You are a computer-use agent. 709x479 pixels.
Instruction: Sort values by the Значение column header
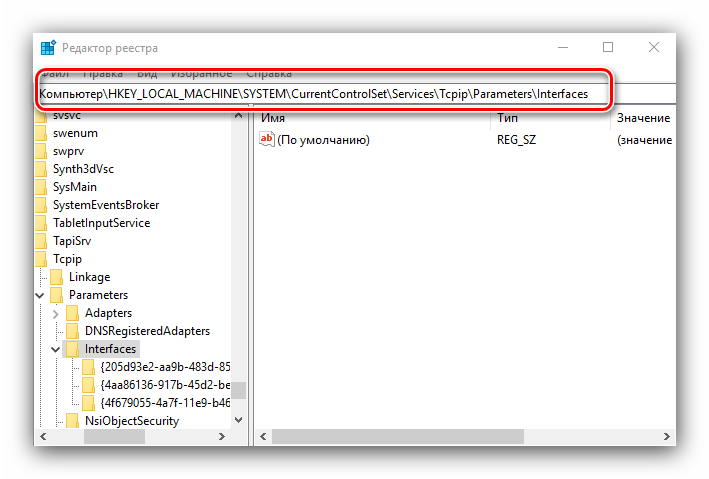[643, 118]
